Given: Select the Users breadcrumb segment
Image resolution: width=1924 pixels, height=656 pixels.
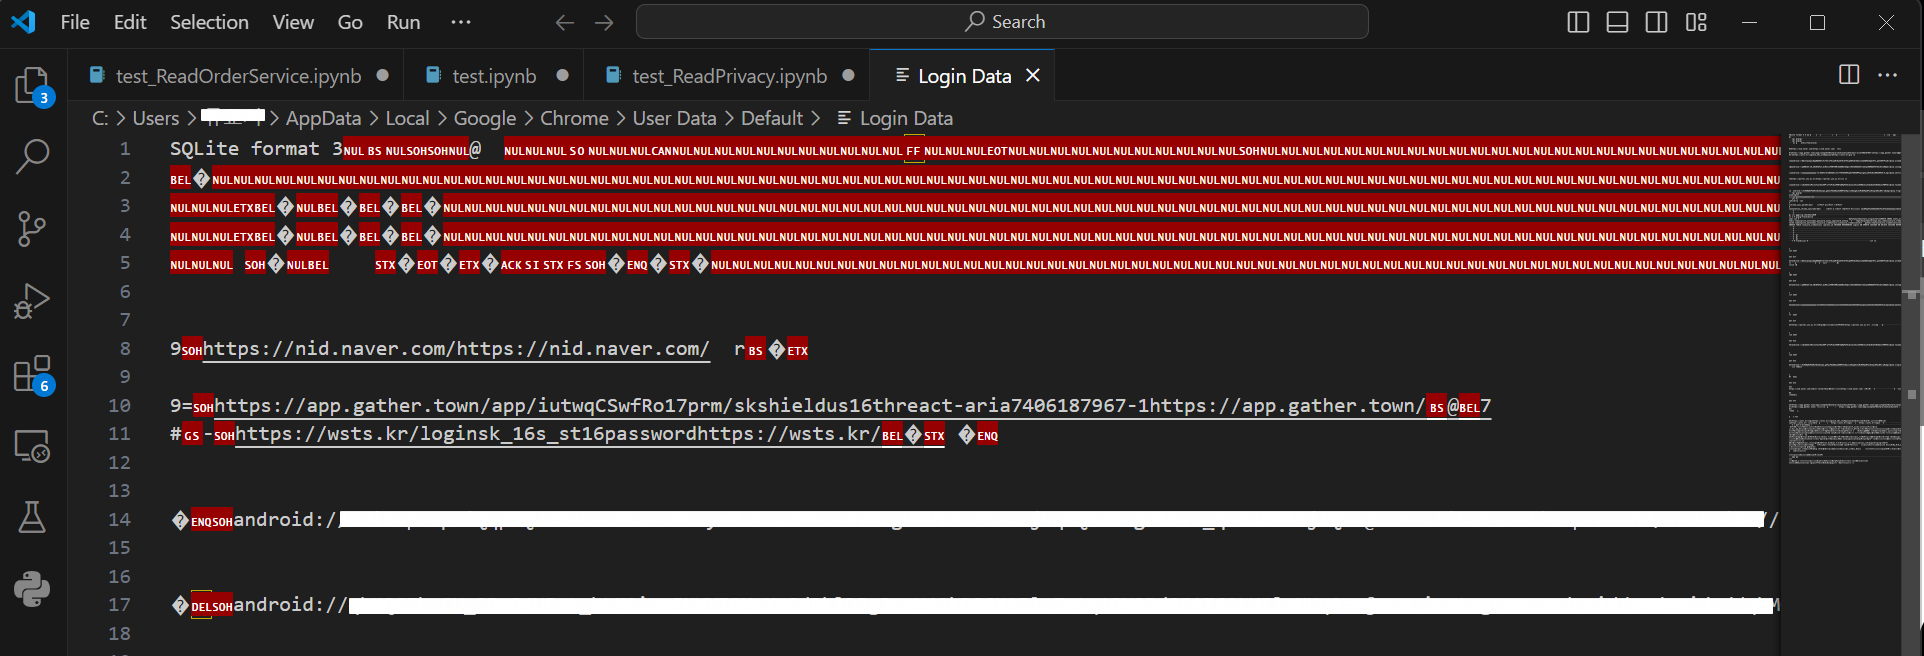Looking at the screenshot, I should [x=156, y=118].
